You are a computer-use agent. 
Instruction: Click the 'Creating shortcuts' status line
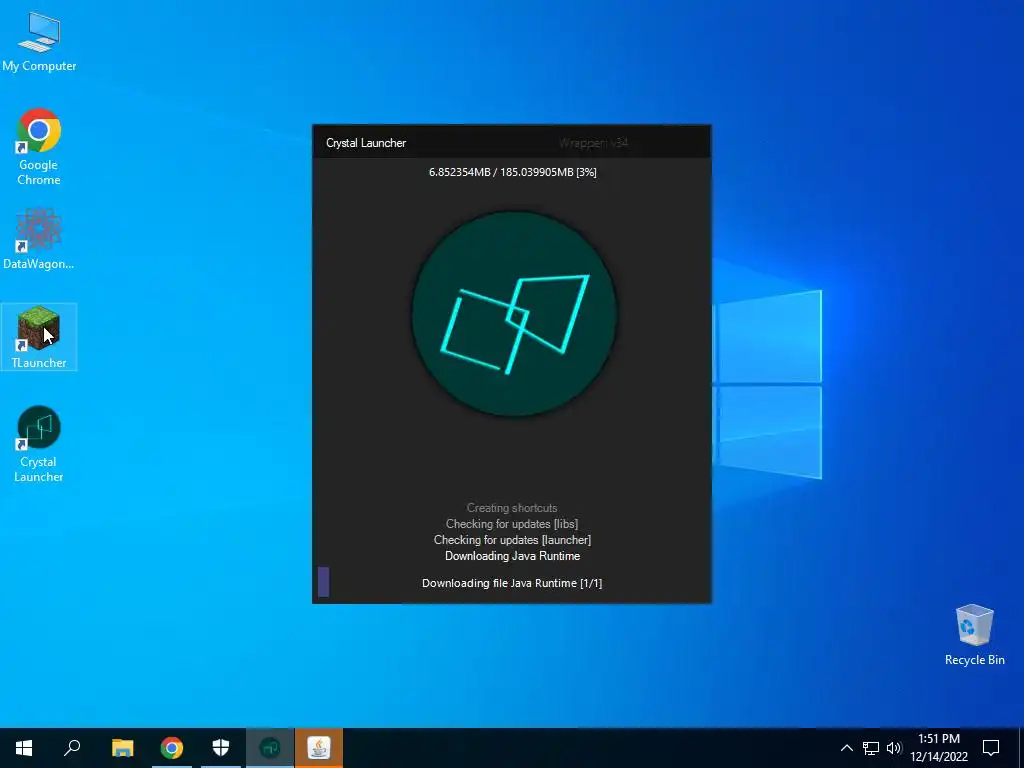point(512,508)
